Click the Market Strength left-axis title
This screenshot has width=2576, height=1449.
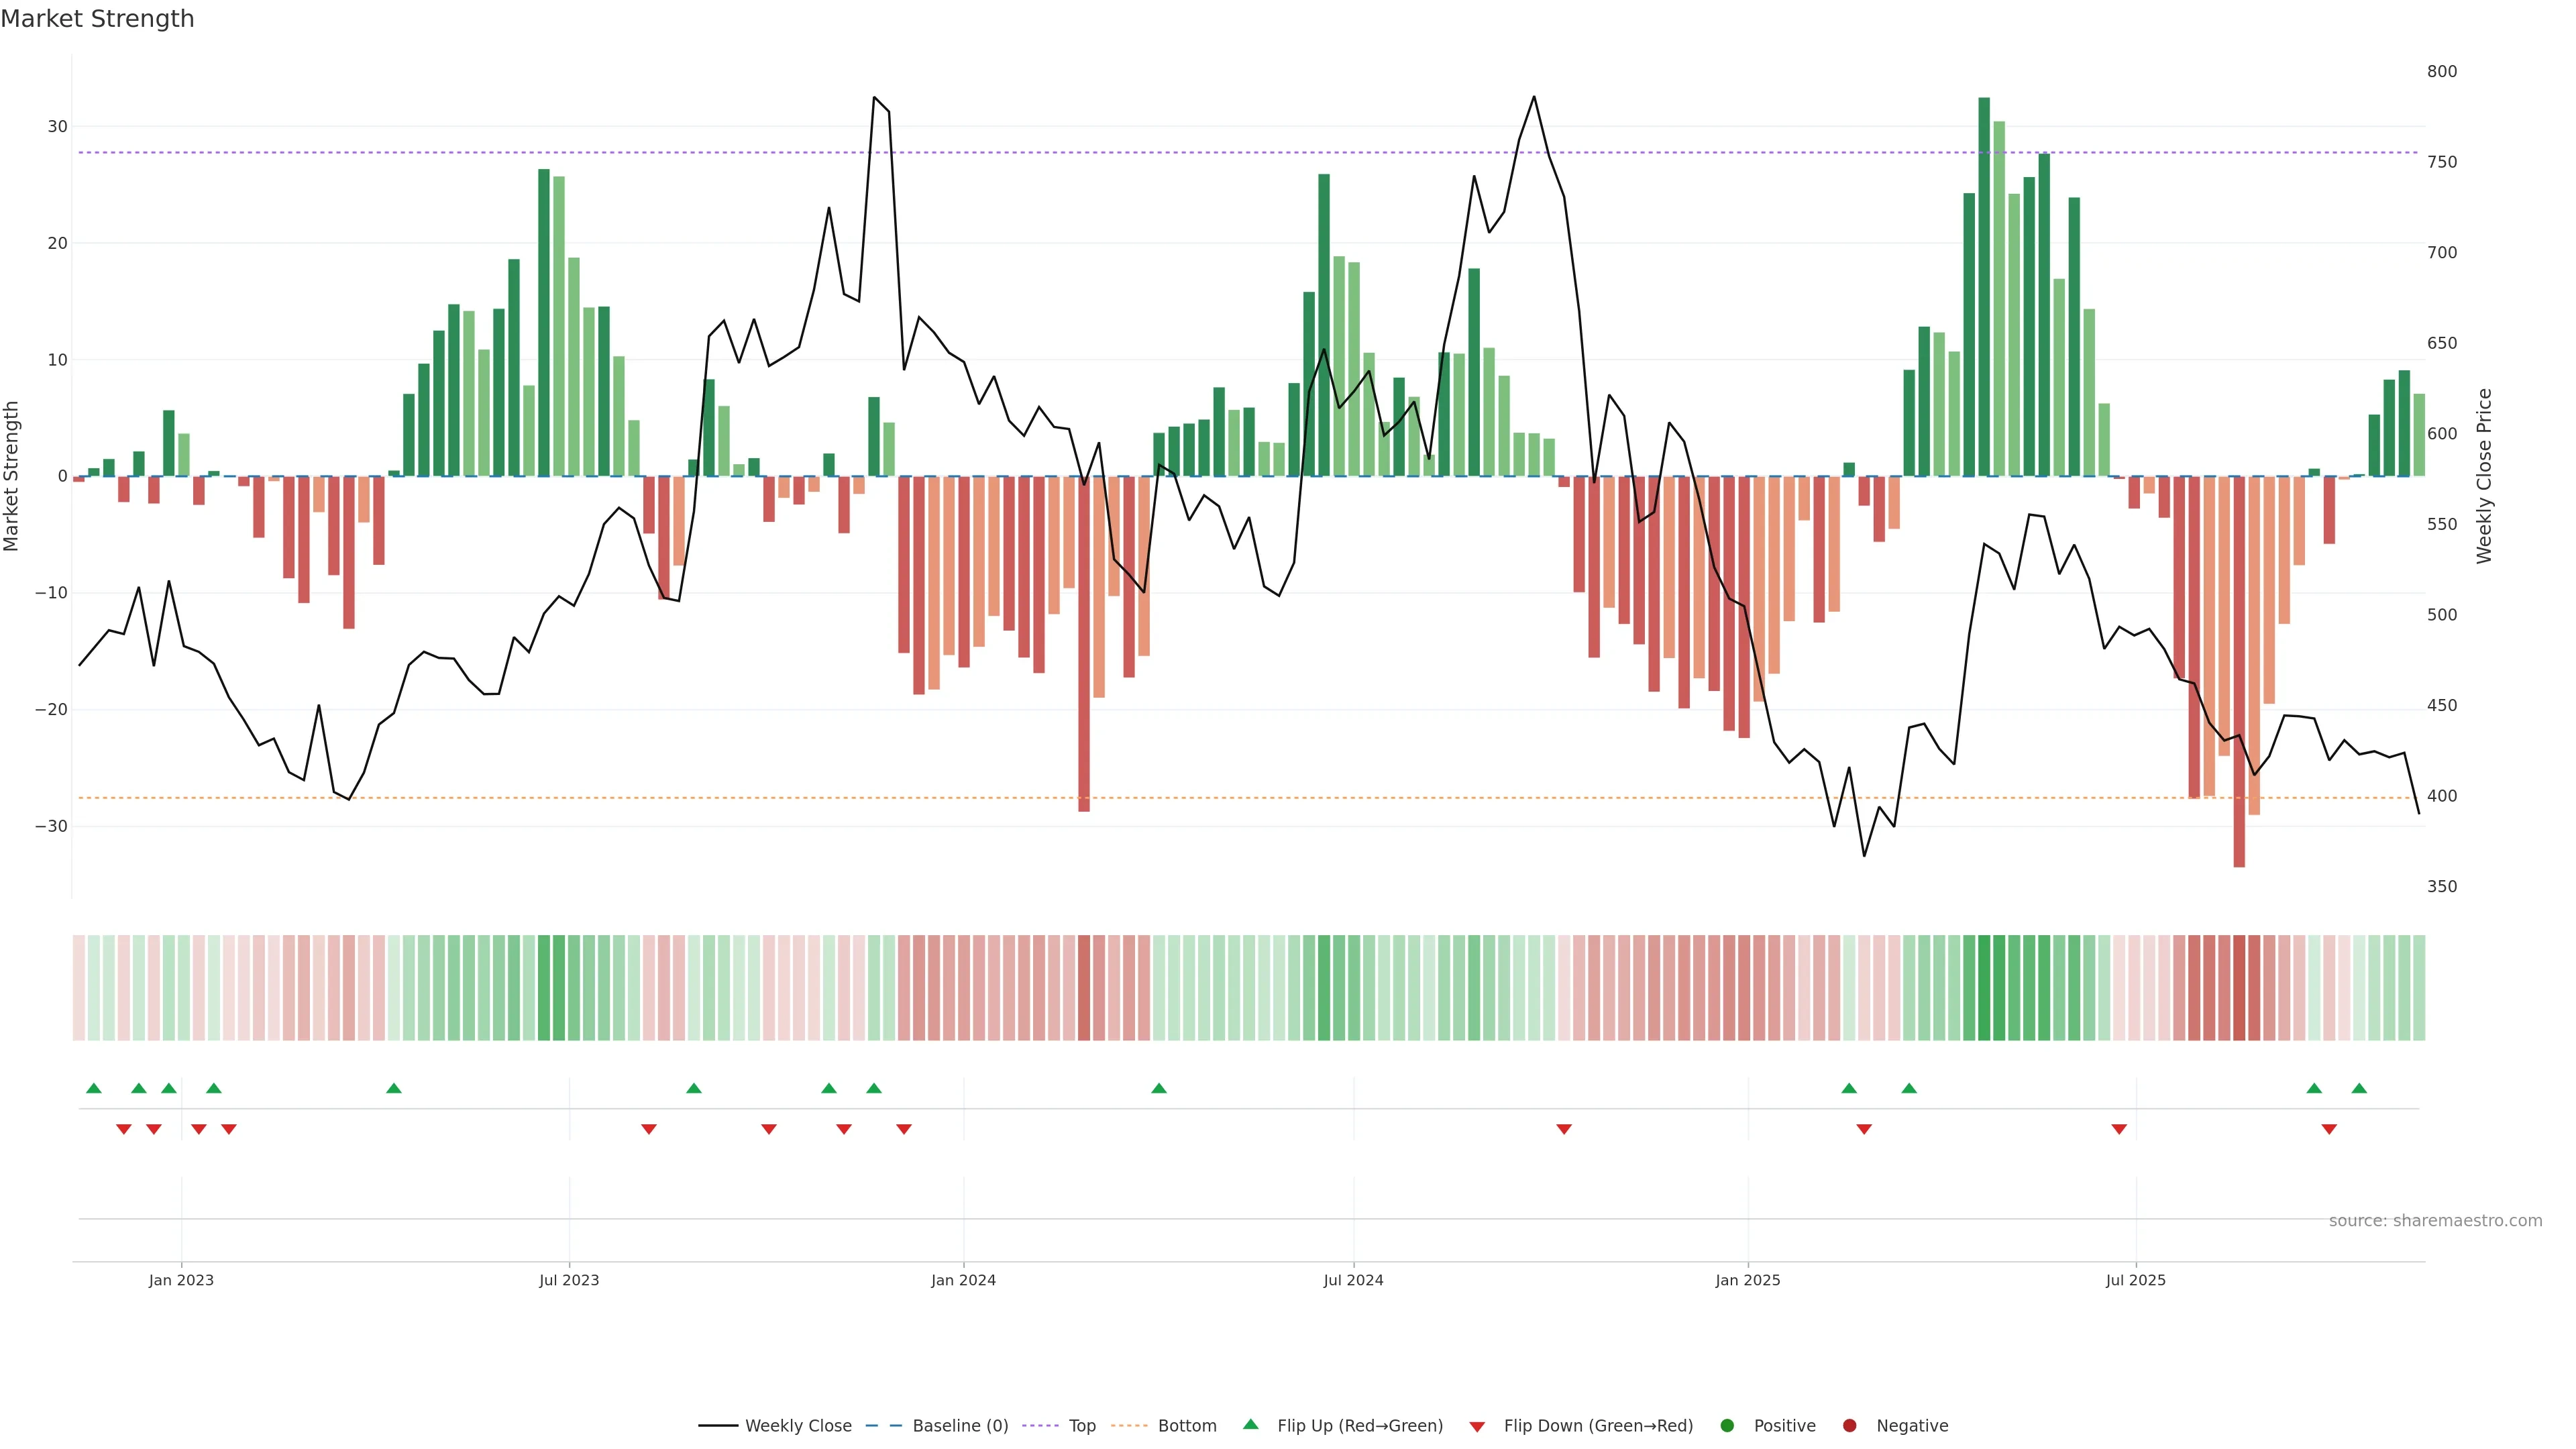[12, 476]
